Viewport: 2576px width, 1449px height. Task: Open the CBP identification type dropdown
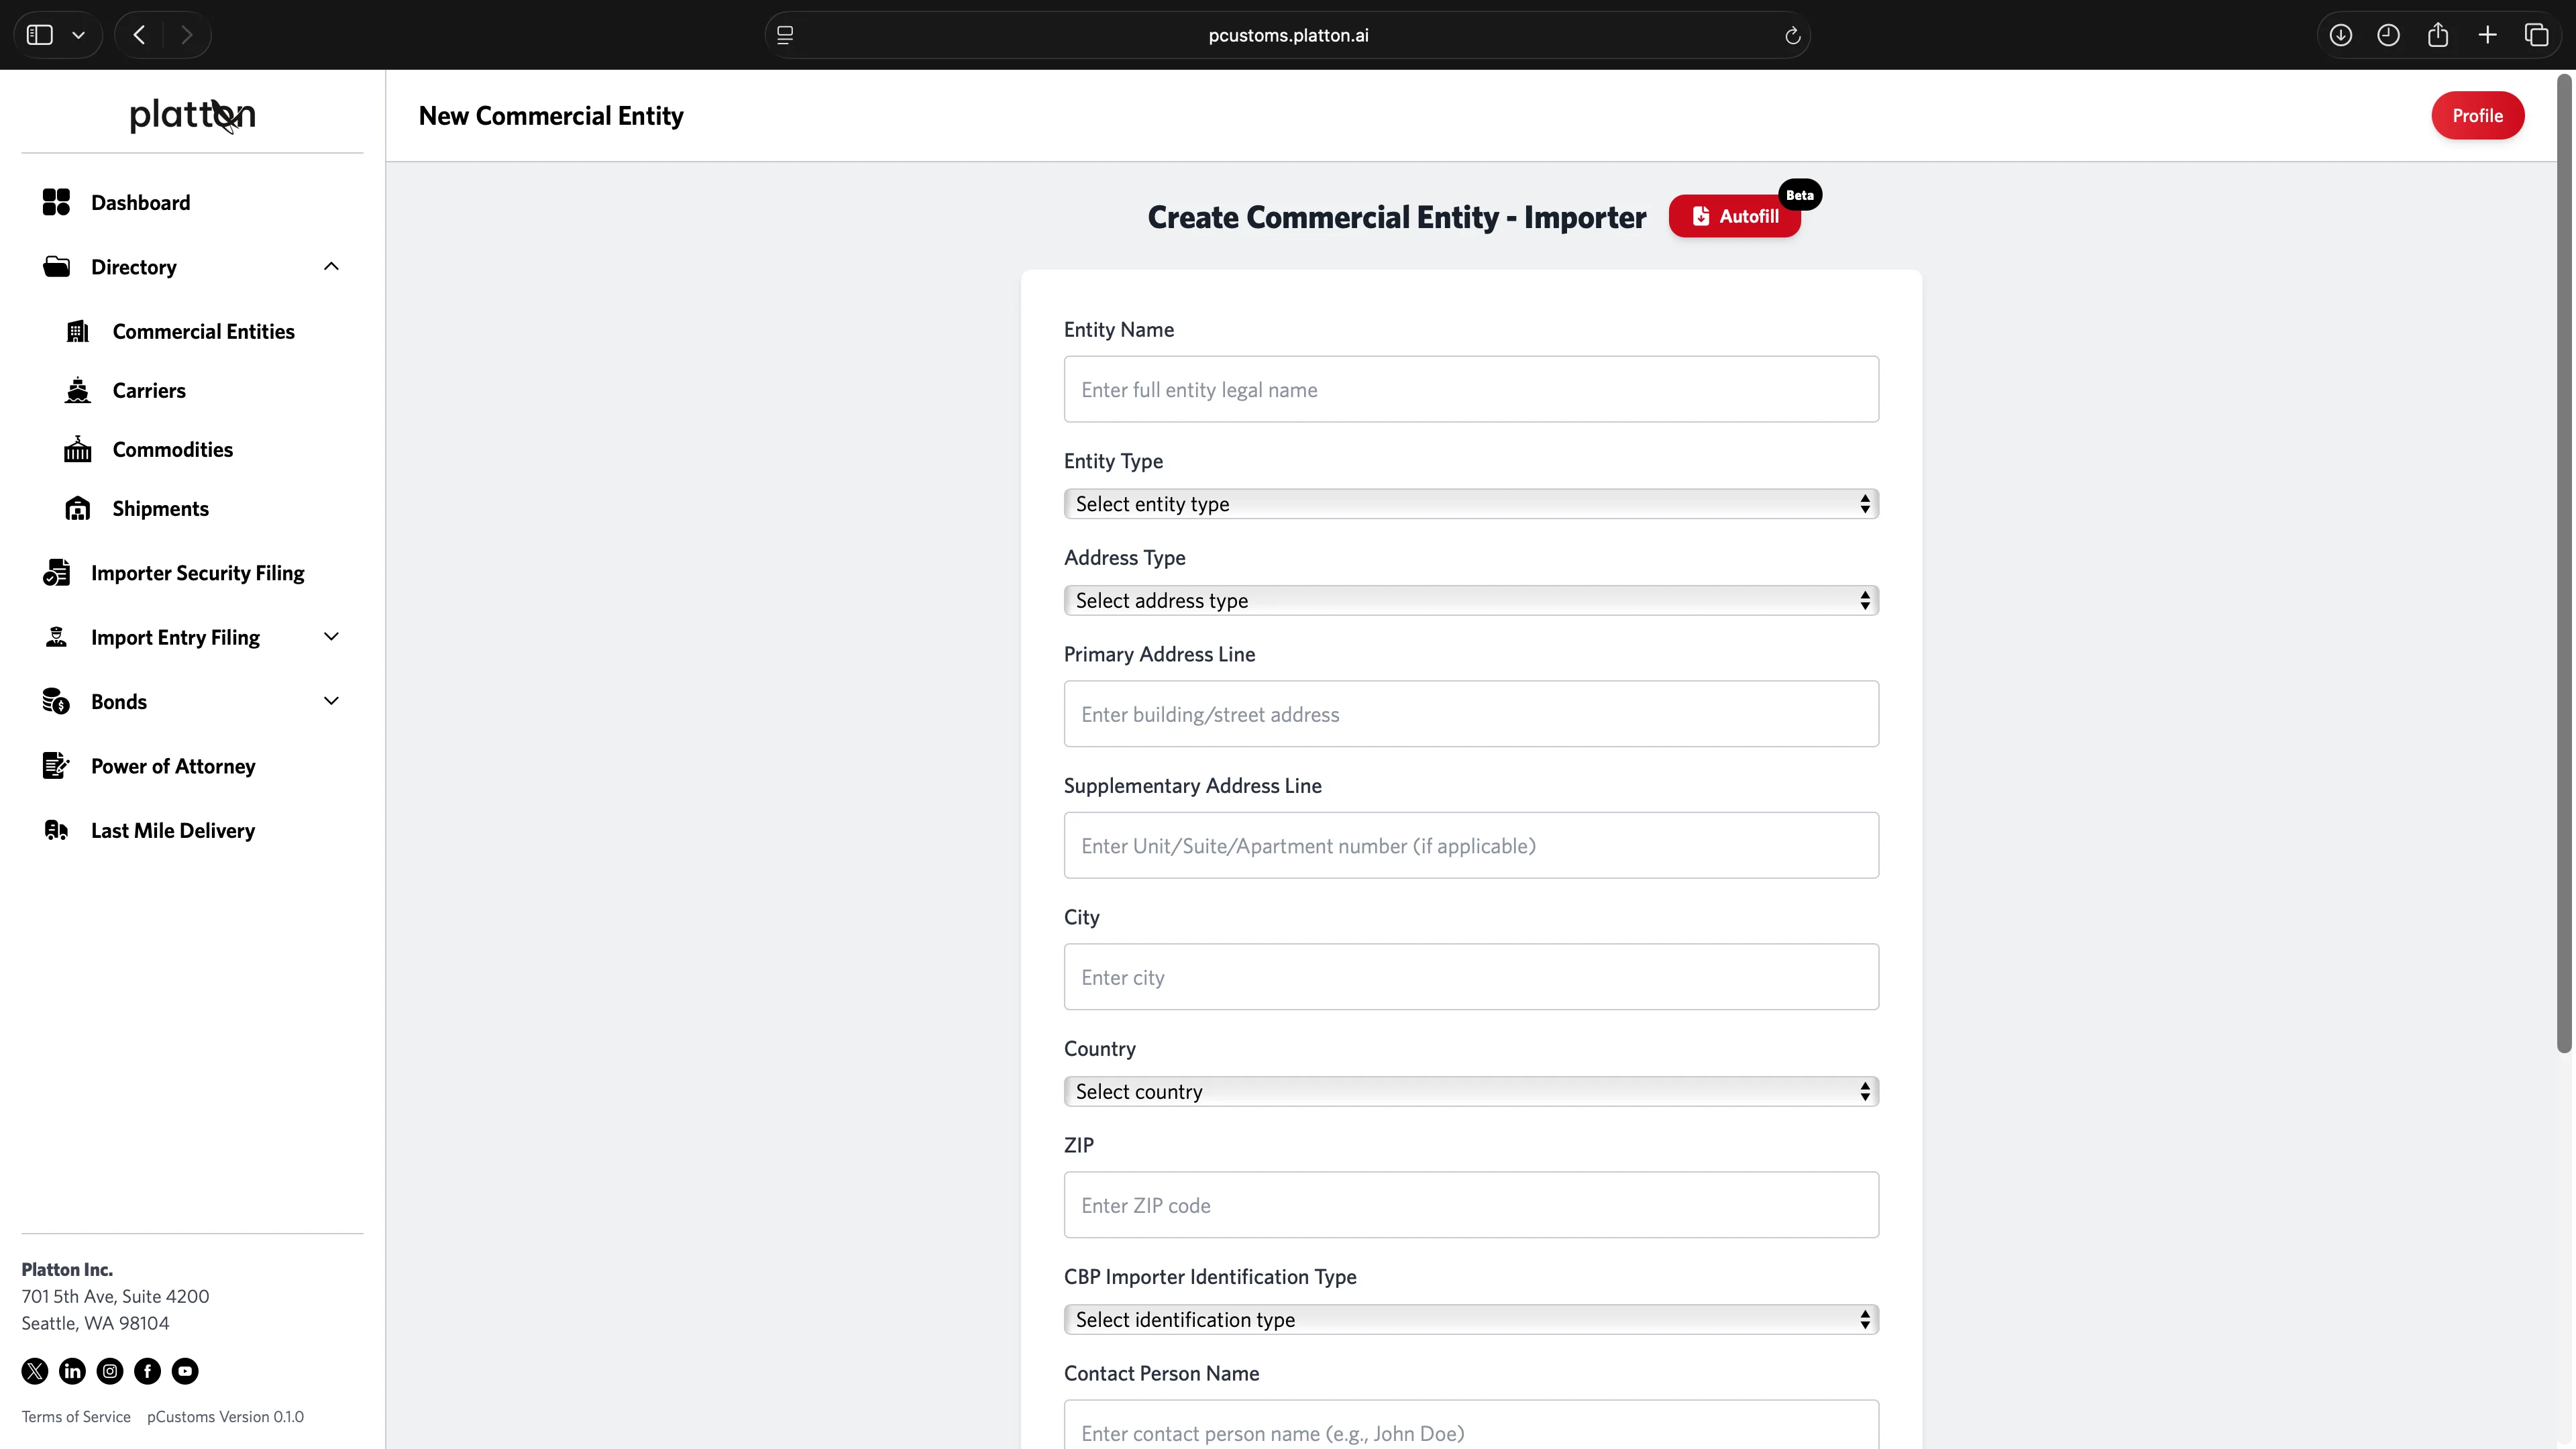point(1470,1319)
